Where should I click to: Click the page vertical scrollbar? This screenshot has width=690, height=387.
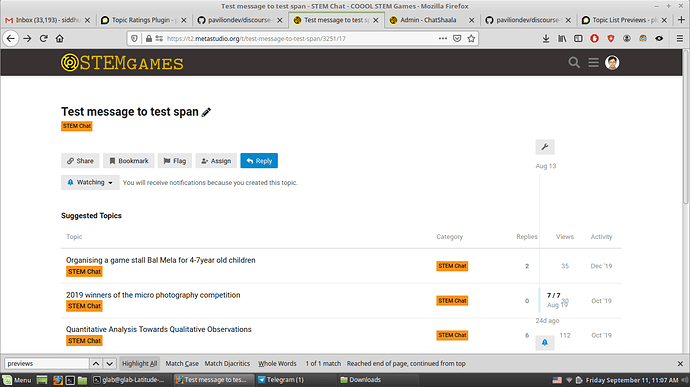[686, 128]
